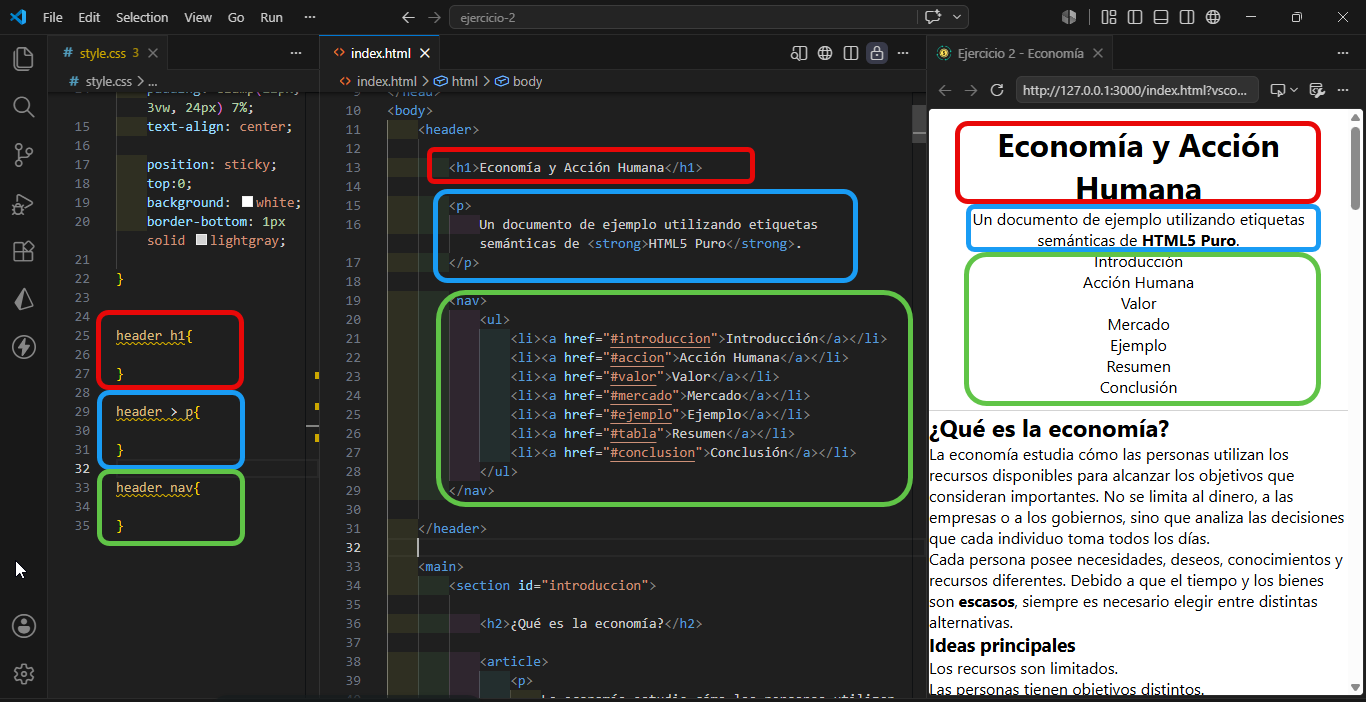The image size is (1366, 702).
Task: Switch to the index.html tab
Action: tap(380, 53)
